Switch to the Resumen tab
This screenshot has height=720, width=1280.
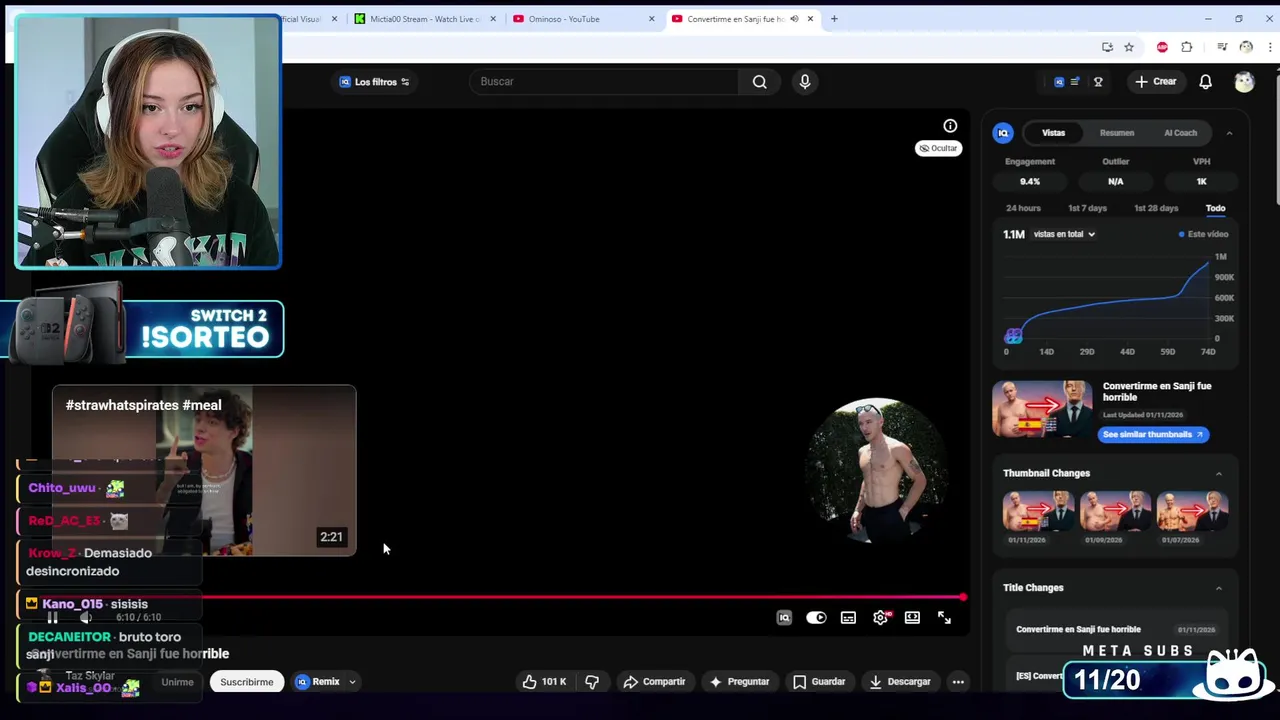click(x=1117, y=133)
